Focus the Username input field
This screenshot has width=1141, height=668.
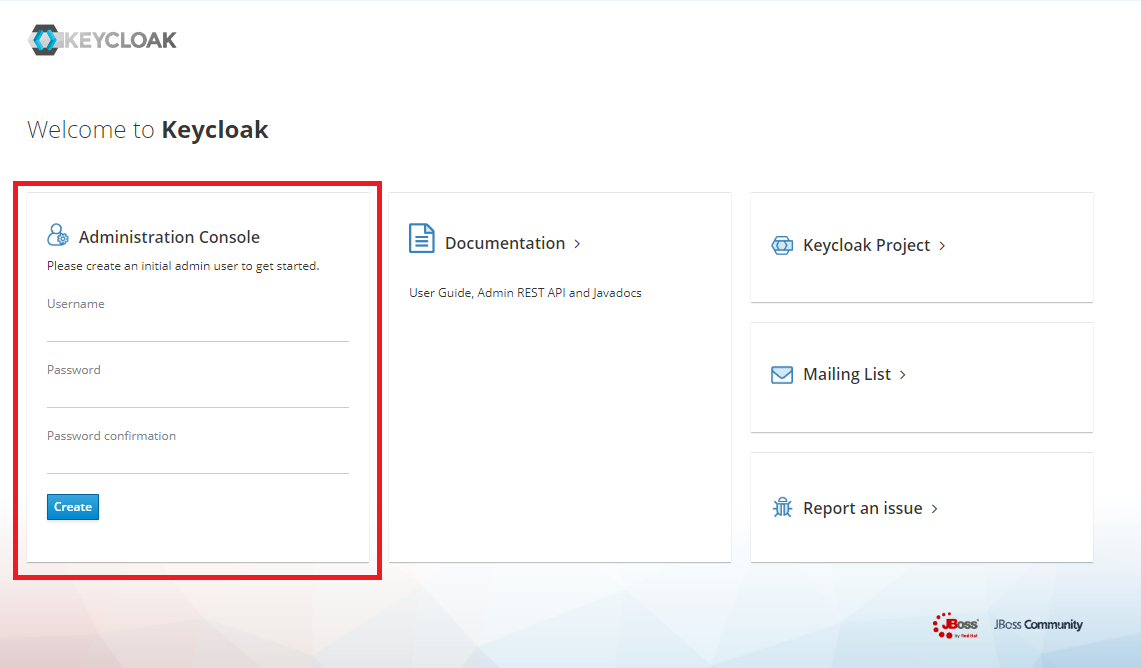coord(198,328)
